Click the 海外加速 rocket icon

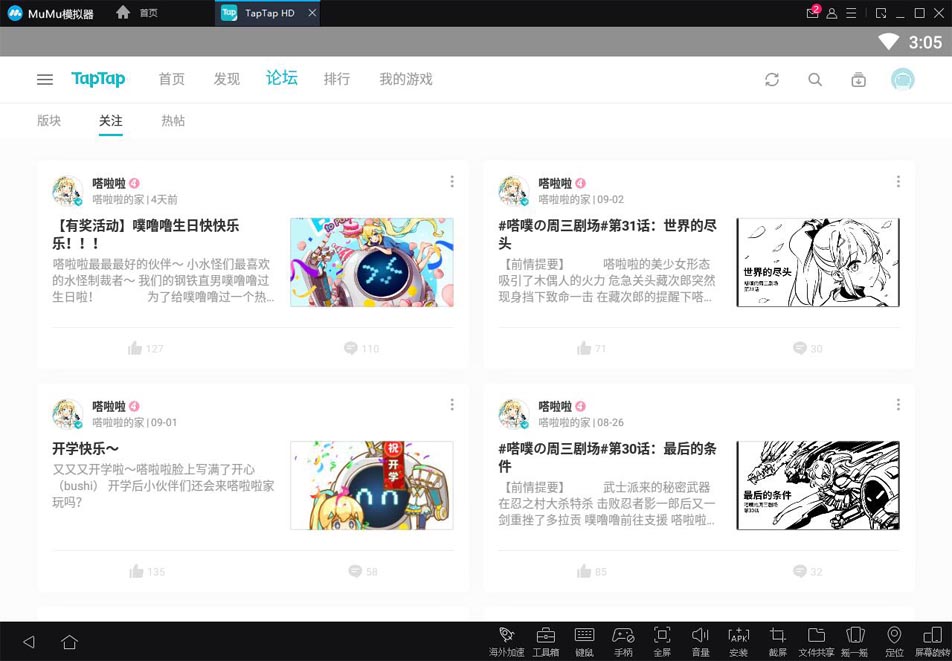pyautogui.click(x=506, y=642)
